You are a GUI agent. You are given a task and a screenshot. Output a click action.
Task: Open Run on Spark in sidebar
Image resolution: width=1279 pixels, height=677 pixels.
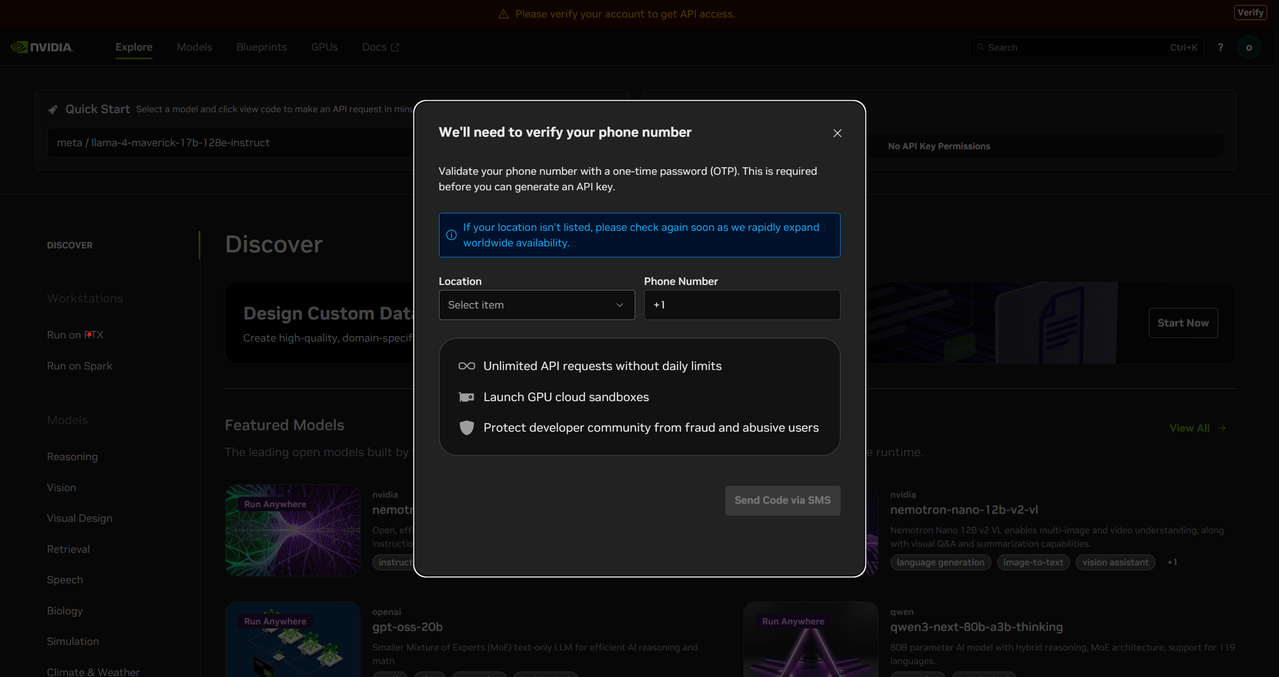(x=80, y=366)
